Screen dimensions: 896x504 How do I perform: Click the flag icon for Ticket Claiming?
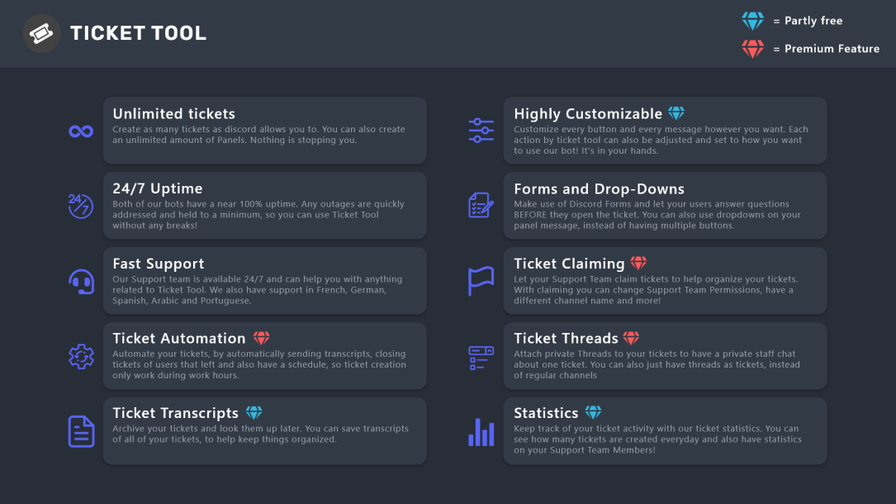coord(481,281)
